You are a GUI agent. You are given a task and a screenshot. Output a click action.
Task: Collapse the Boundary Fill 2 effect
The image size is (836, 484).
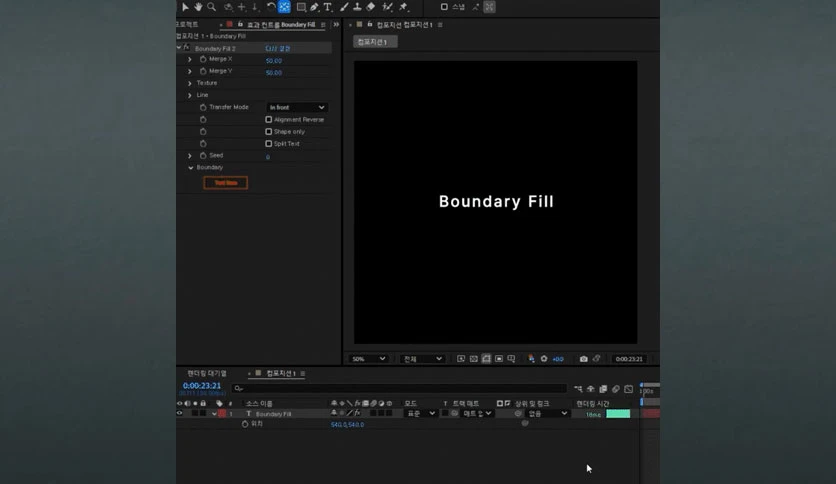point(179,47)
